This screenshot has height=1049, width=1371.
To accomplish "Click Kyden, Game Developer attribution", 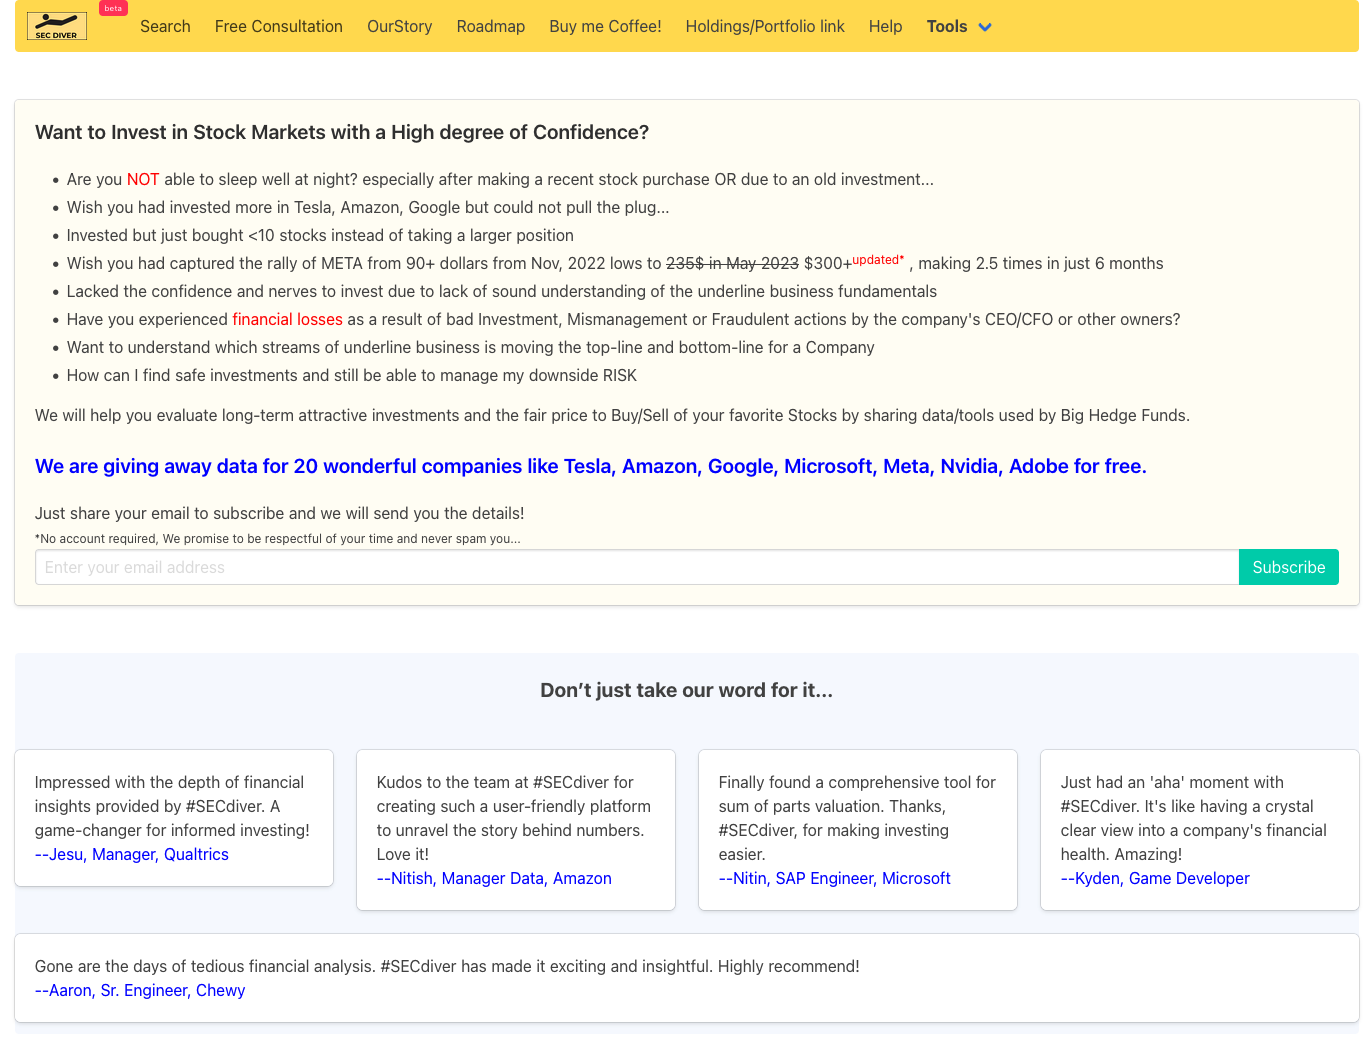I will click(x=1155, y=878).
